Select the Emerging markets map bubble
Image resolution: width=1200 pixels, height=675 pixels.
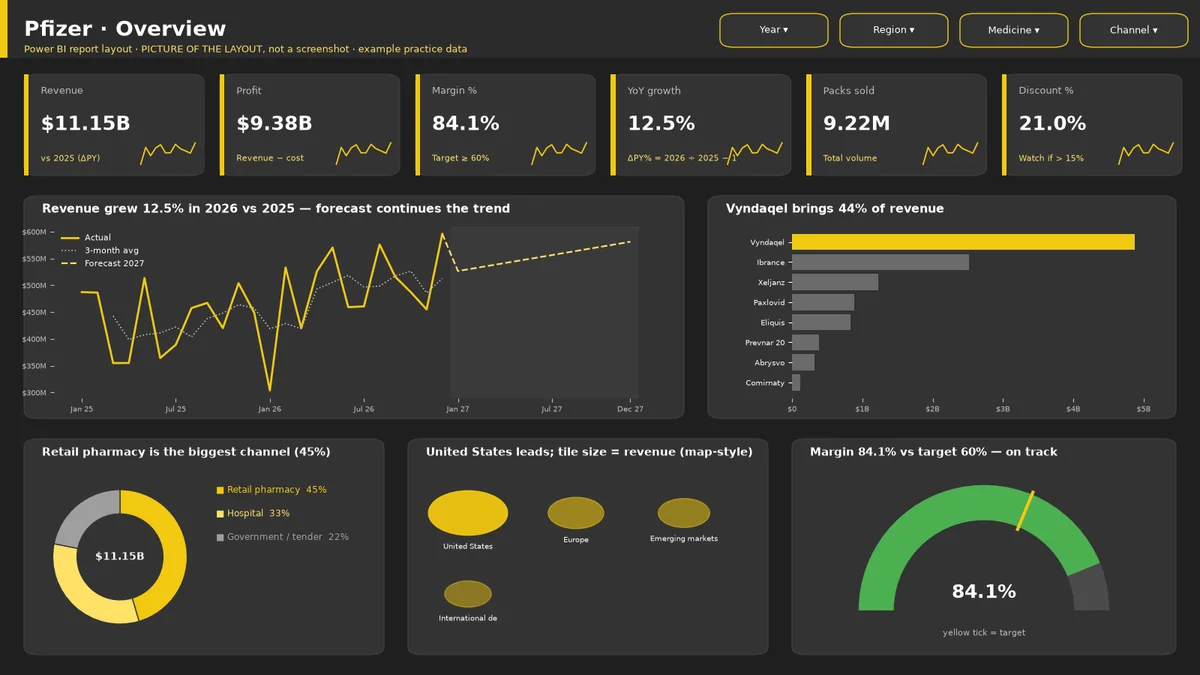(x=684, y=513)
